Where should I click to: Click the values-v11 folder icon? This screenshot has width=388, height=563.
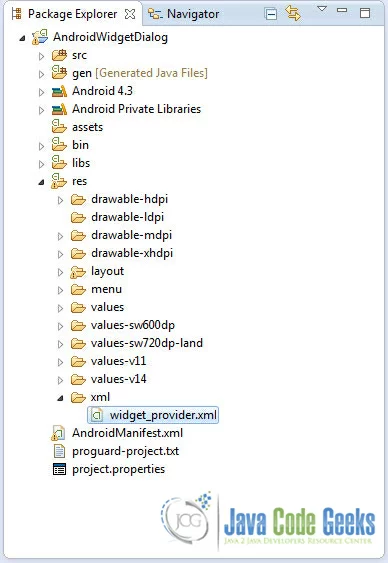pyautogui.click(x=78, y=361)
